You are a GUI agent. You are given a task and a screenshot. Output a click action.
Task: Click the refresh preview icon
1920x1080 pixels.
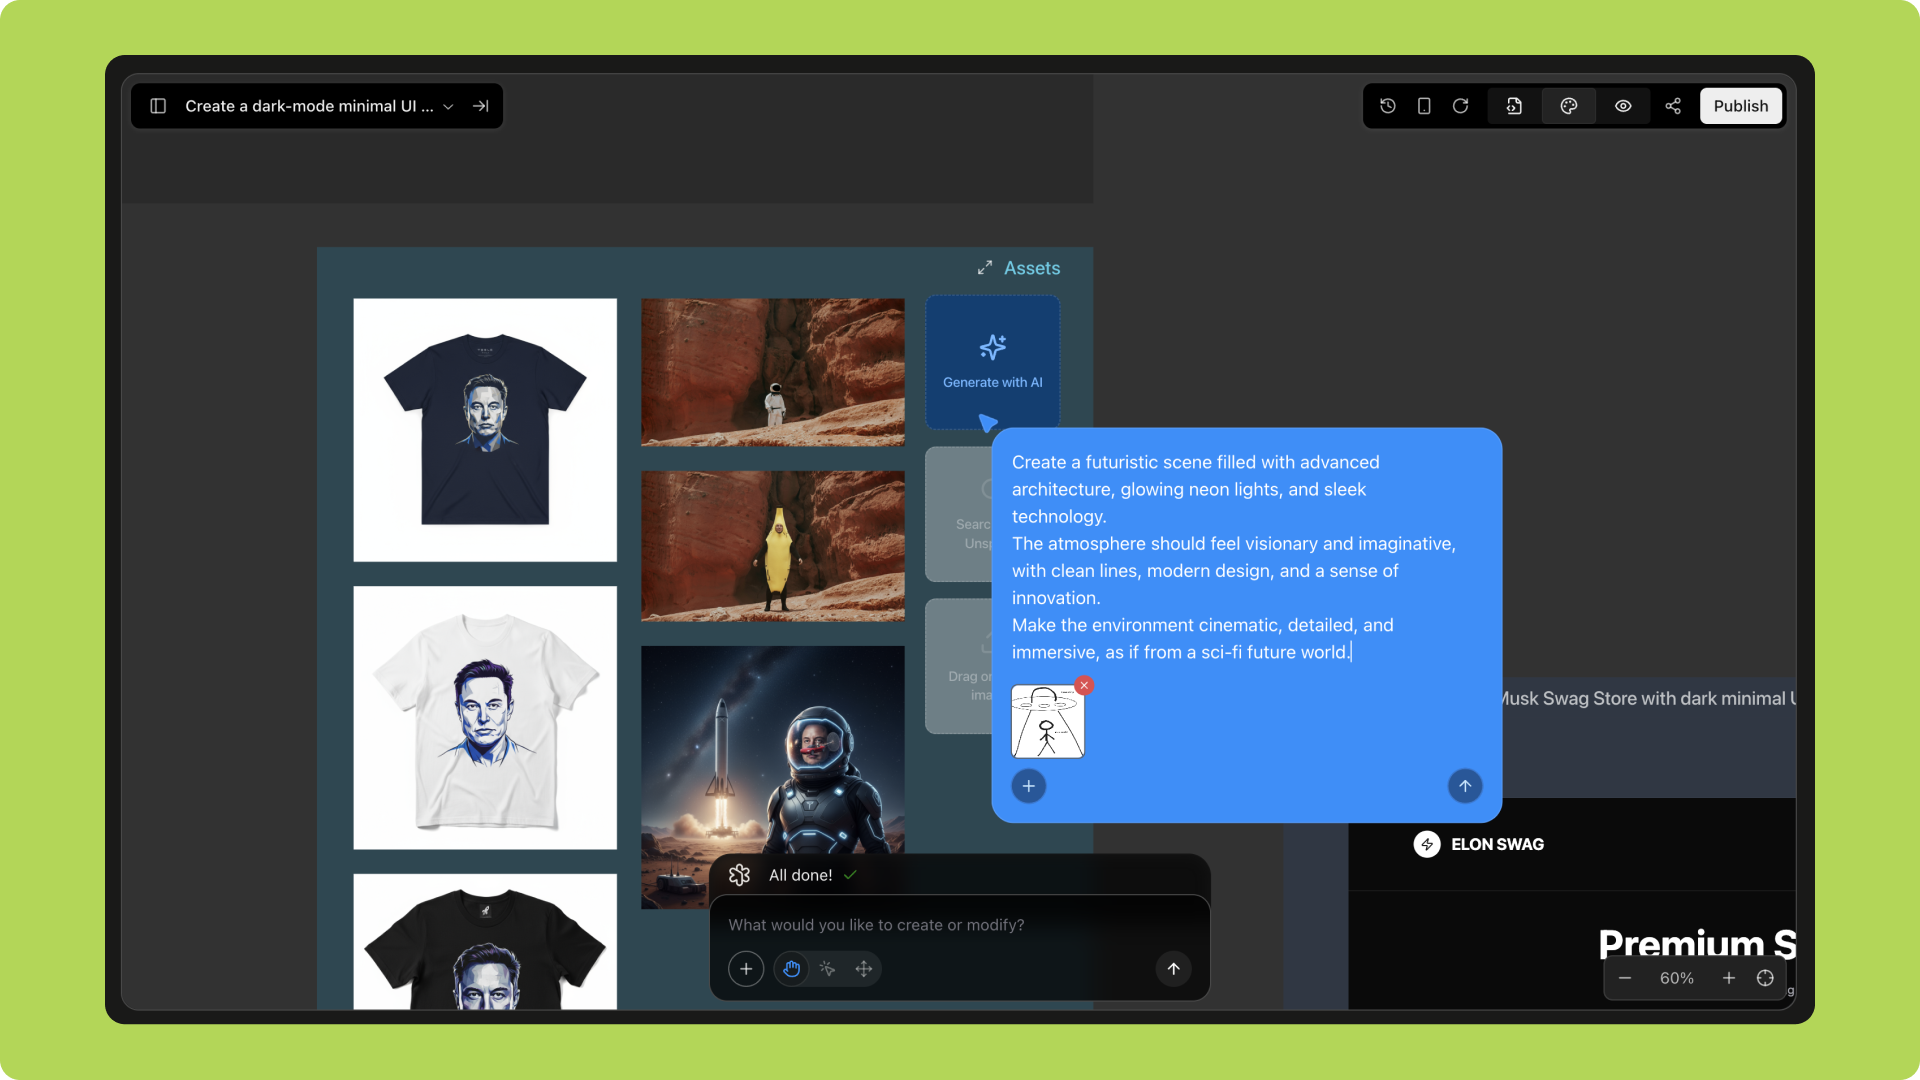point(1460,106)
